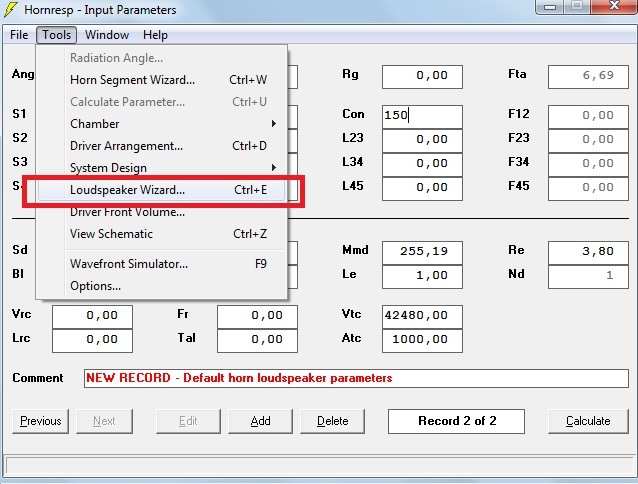Edit the Atc field showing 1000,00
Viewport: 638px width, 484px height.
coord(422,341)
